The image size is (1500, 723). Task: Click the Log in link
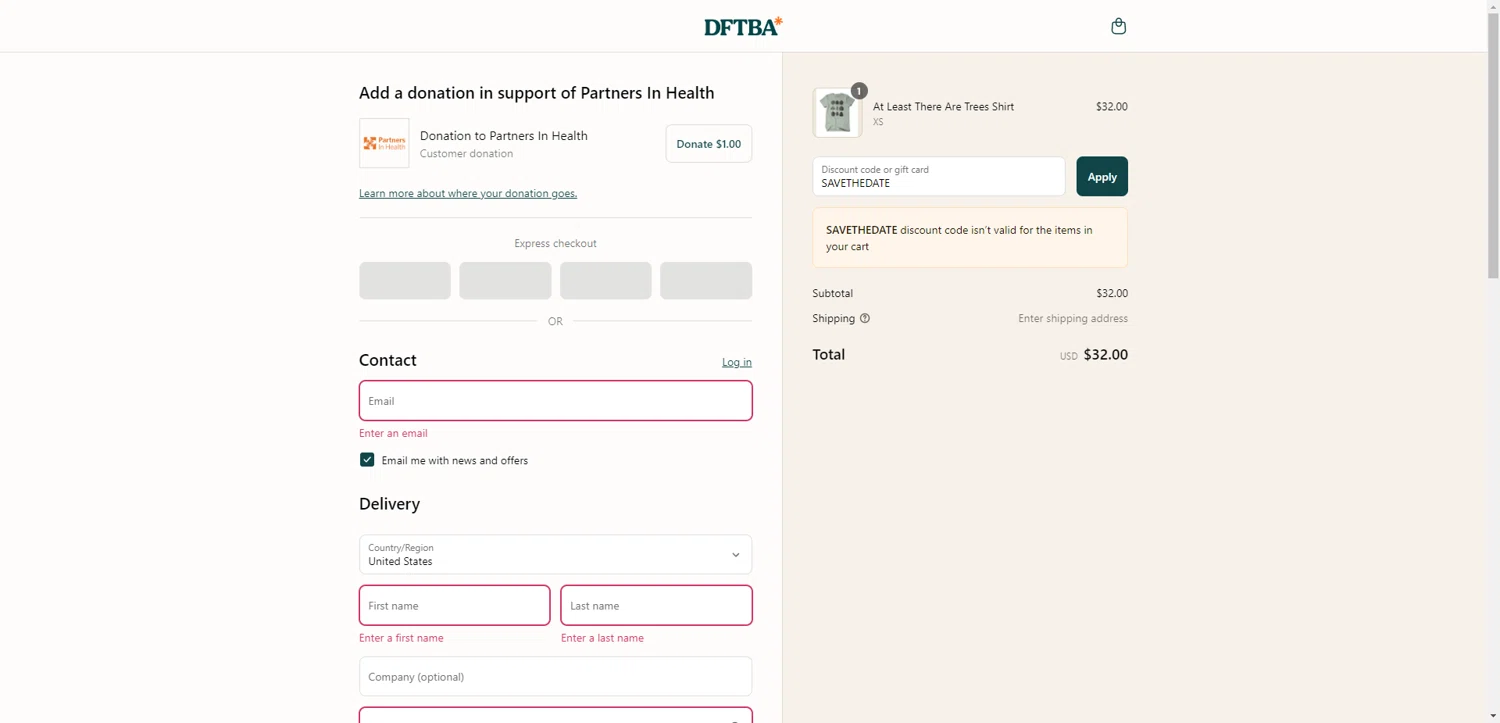click(x=737, y=362)
